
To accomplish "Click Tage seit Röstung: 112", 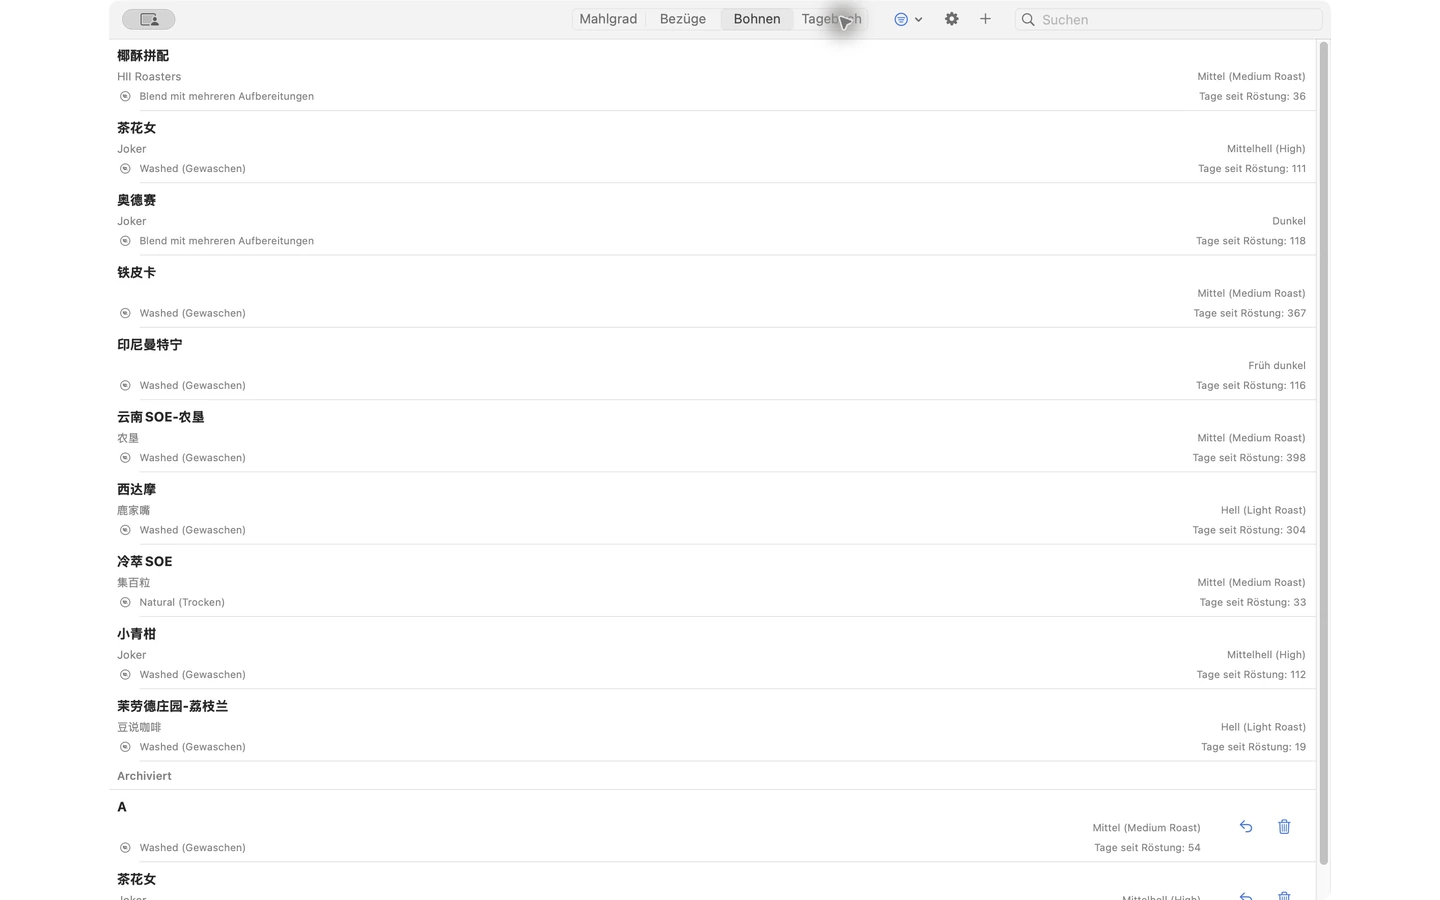I will (1251, 675).
